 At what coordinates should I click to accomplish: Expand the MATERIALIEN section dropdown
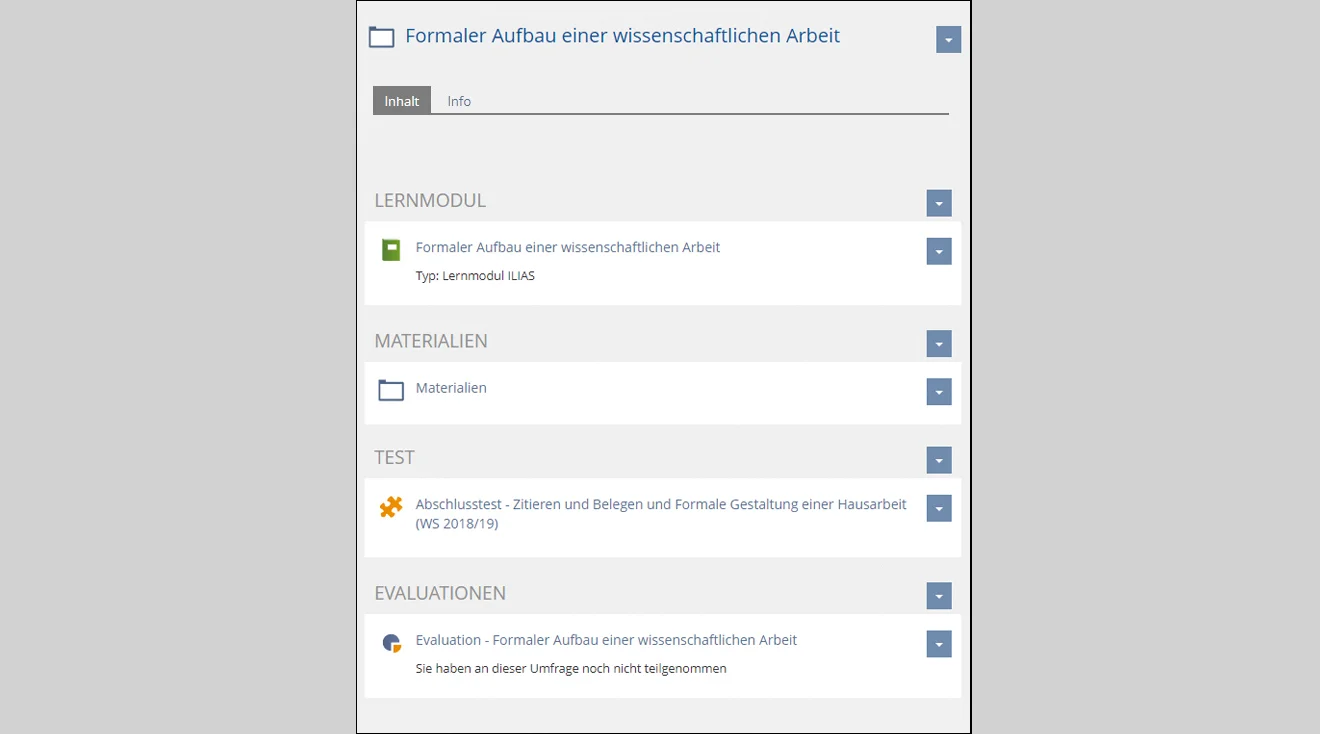tap(938, 343)
